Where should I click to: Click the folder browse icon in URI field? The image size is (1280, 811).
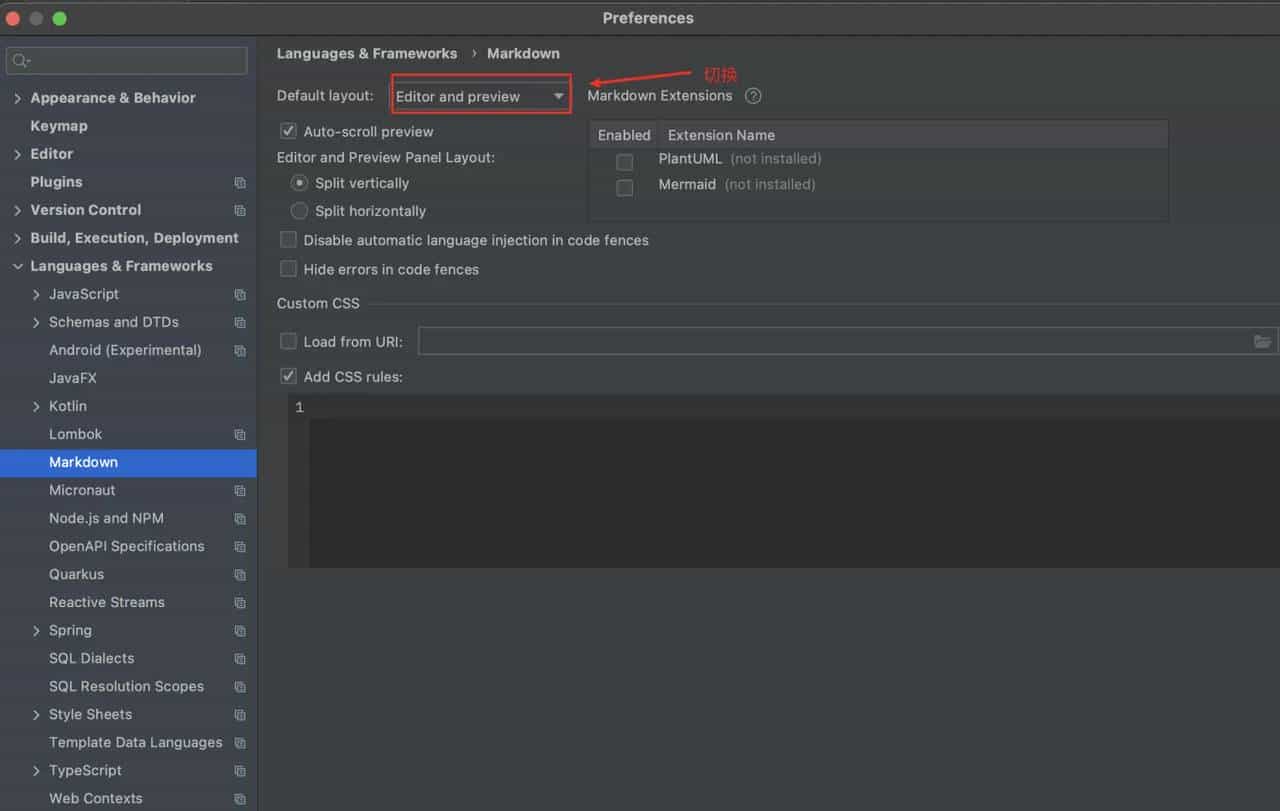click(1263, 342)
